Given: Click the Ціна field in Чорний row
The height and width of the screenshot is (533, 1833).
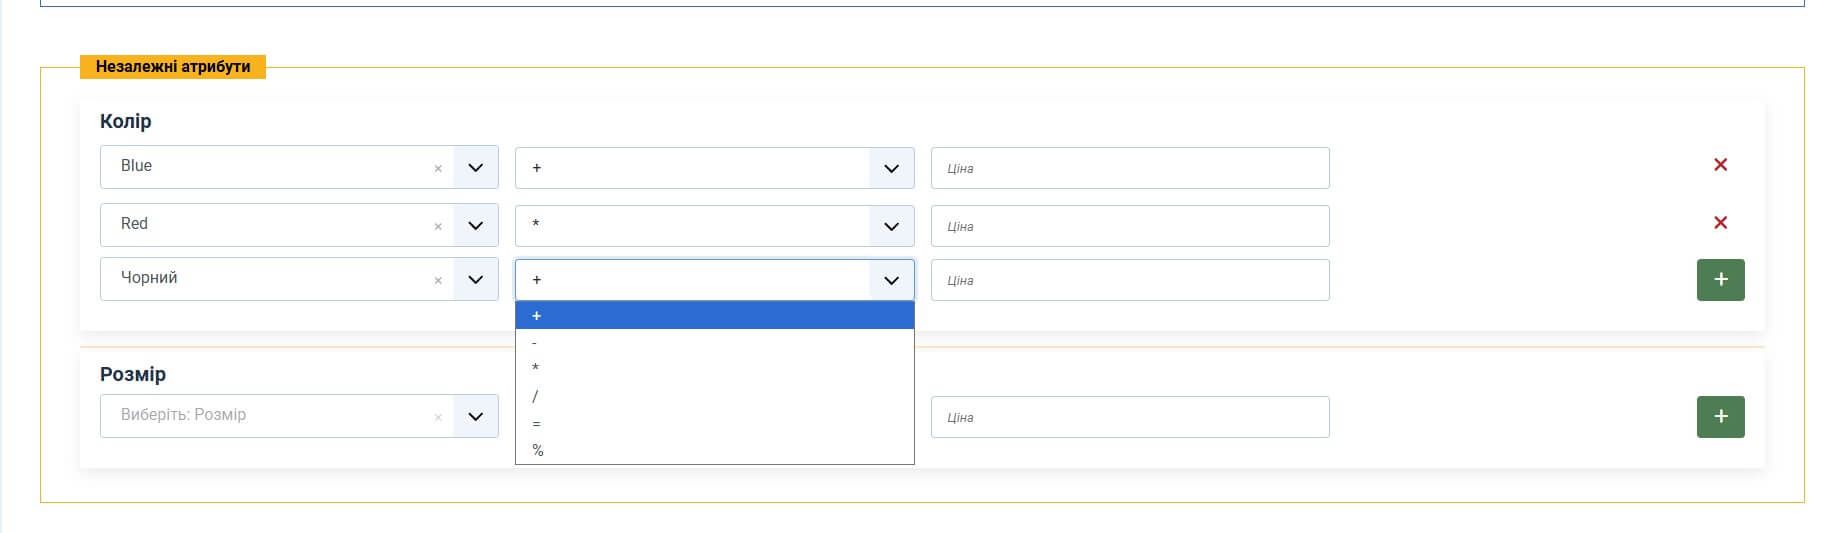Looking at the screenshot, I should [x=1129, y=280].
